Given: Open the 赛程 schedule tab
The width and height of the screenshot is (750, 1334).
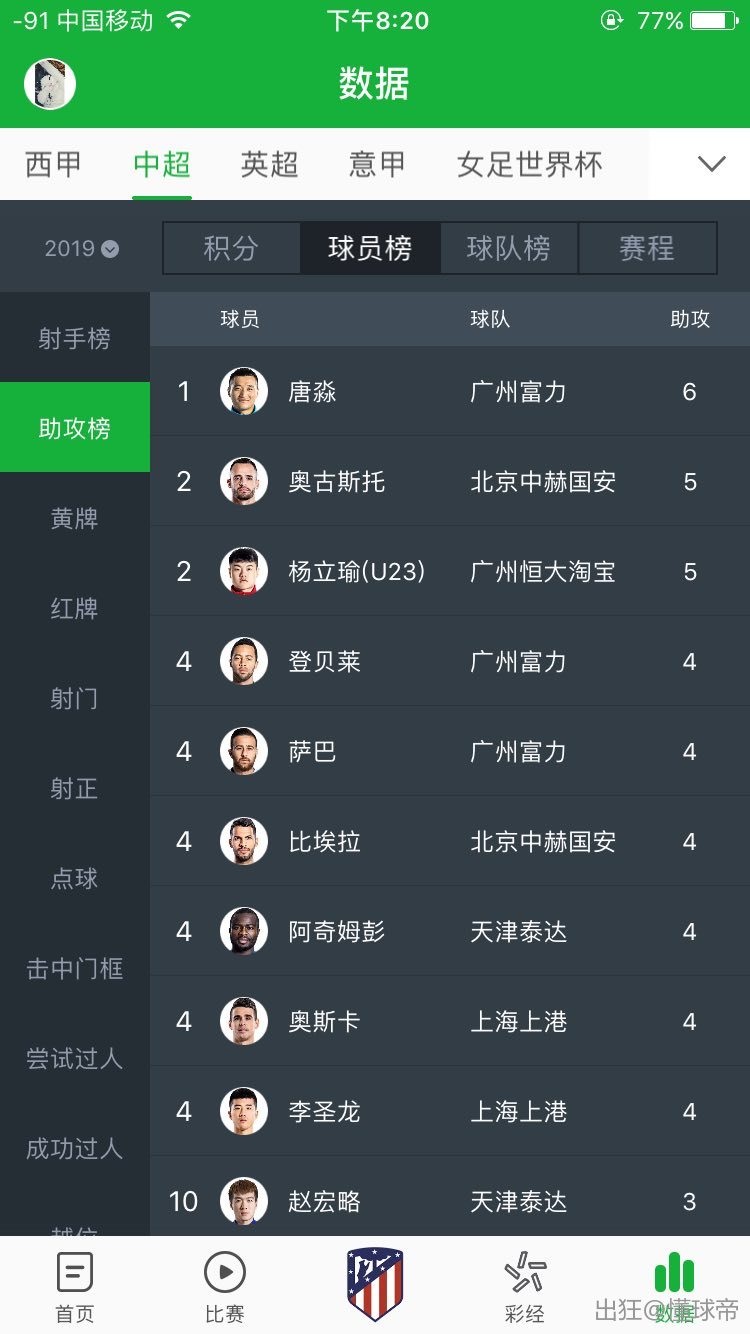Looking at the screenshot, I should (x=647, y=248).
